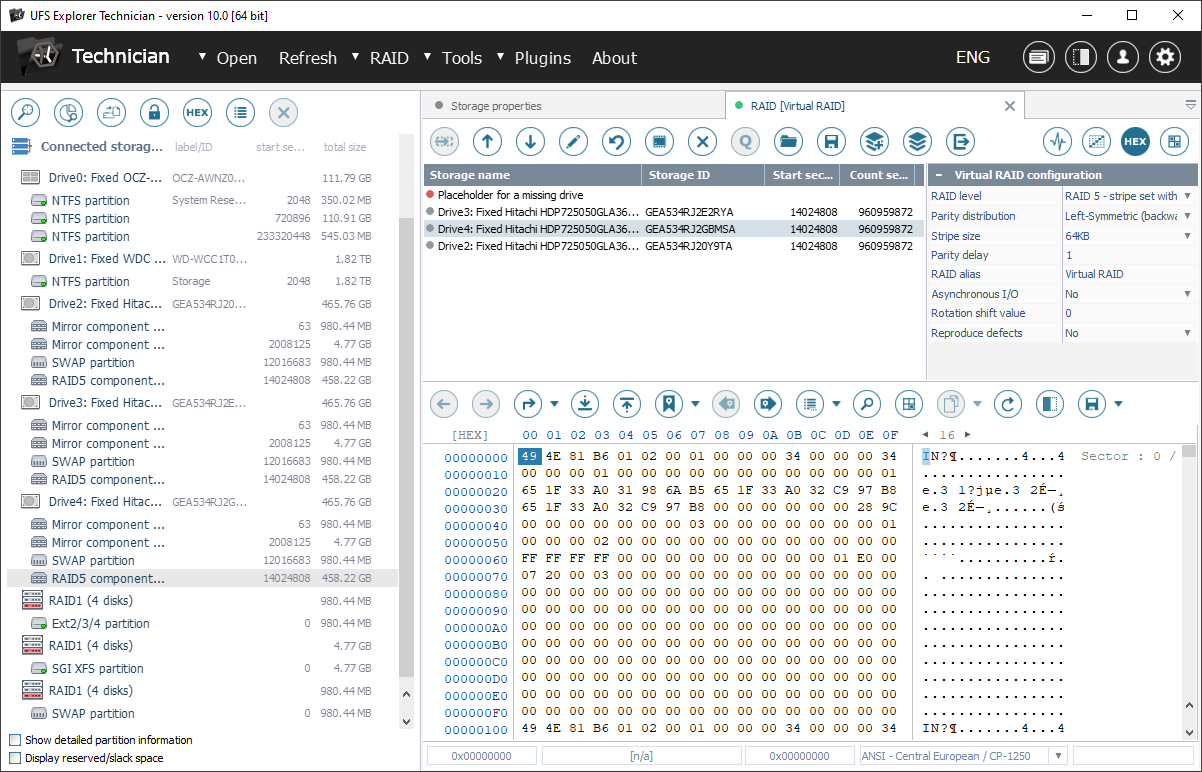Screen dimensions: 1202x772
Task: Close the RAID [Virtual RAID] tab
Action: coord(1010,106)
